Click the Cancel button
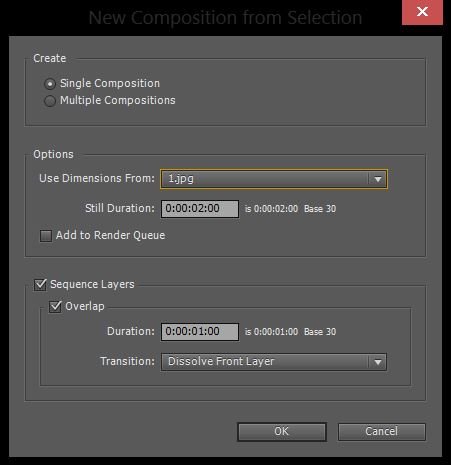The width and height of the screenshot is (451, 465). [x=382, y=432]
